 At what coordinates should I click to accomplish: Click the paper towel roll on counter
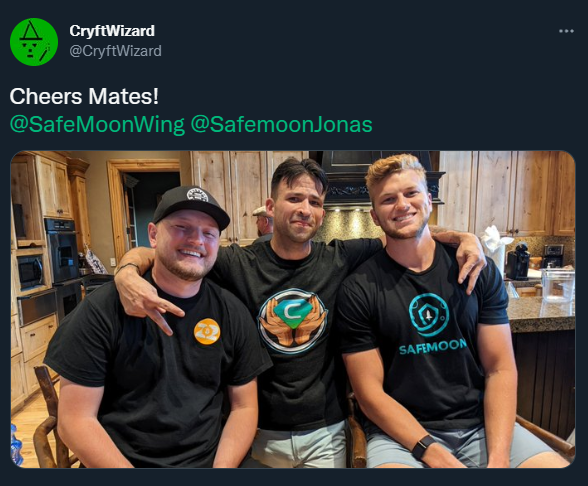[496, 249]
